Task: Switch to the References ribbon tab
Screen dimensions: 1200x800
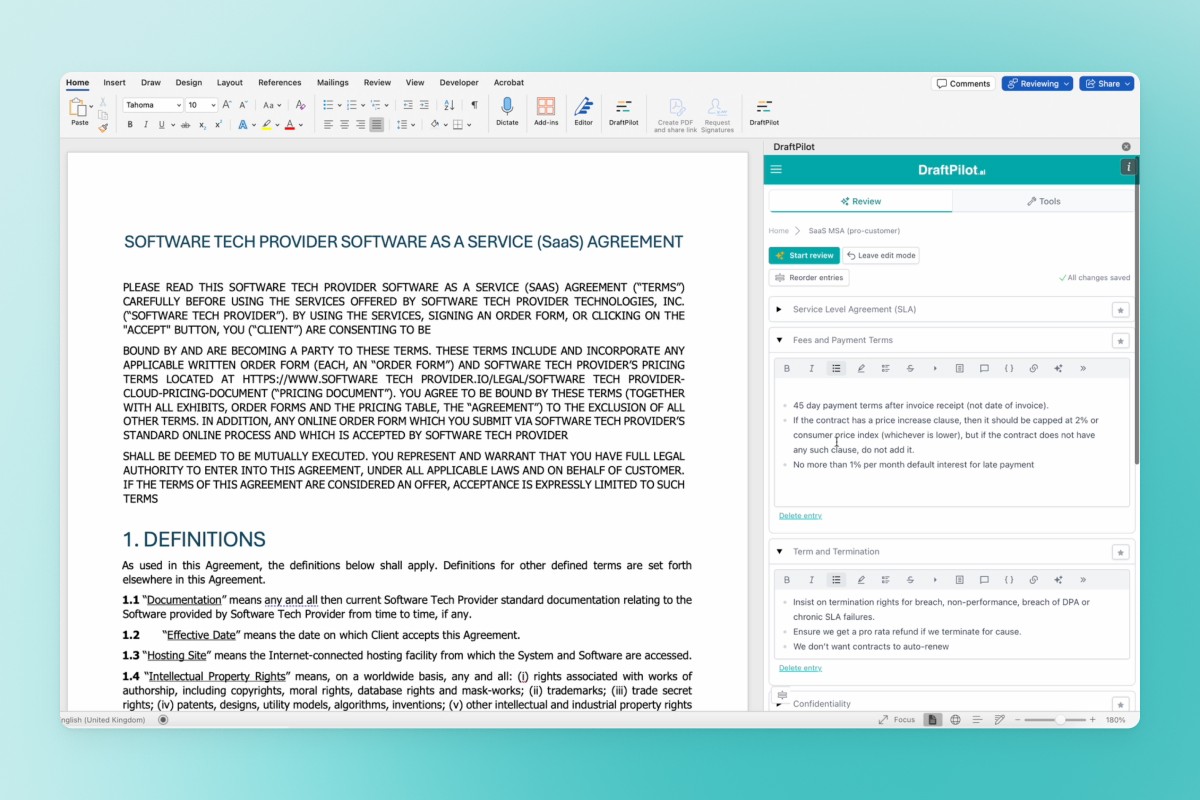Action: [x=280, y=83]
